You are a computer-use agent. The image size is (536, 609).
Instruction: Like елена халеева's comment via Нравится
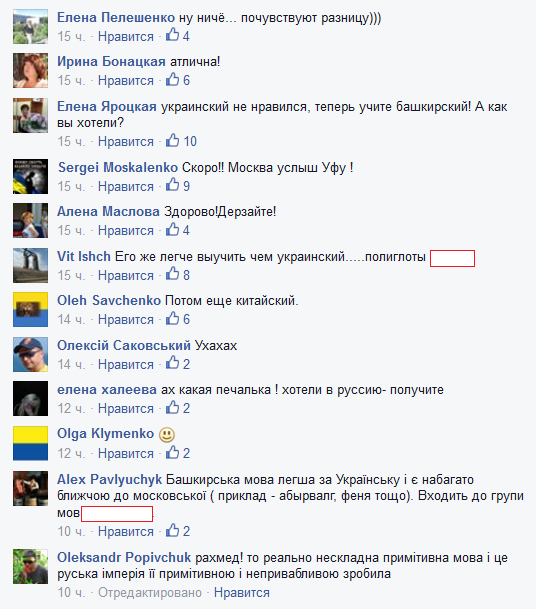tap(126, 409)
